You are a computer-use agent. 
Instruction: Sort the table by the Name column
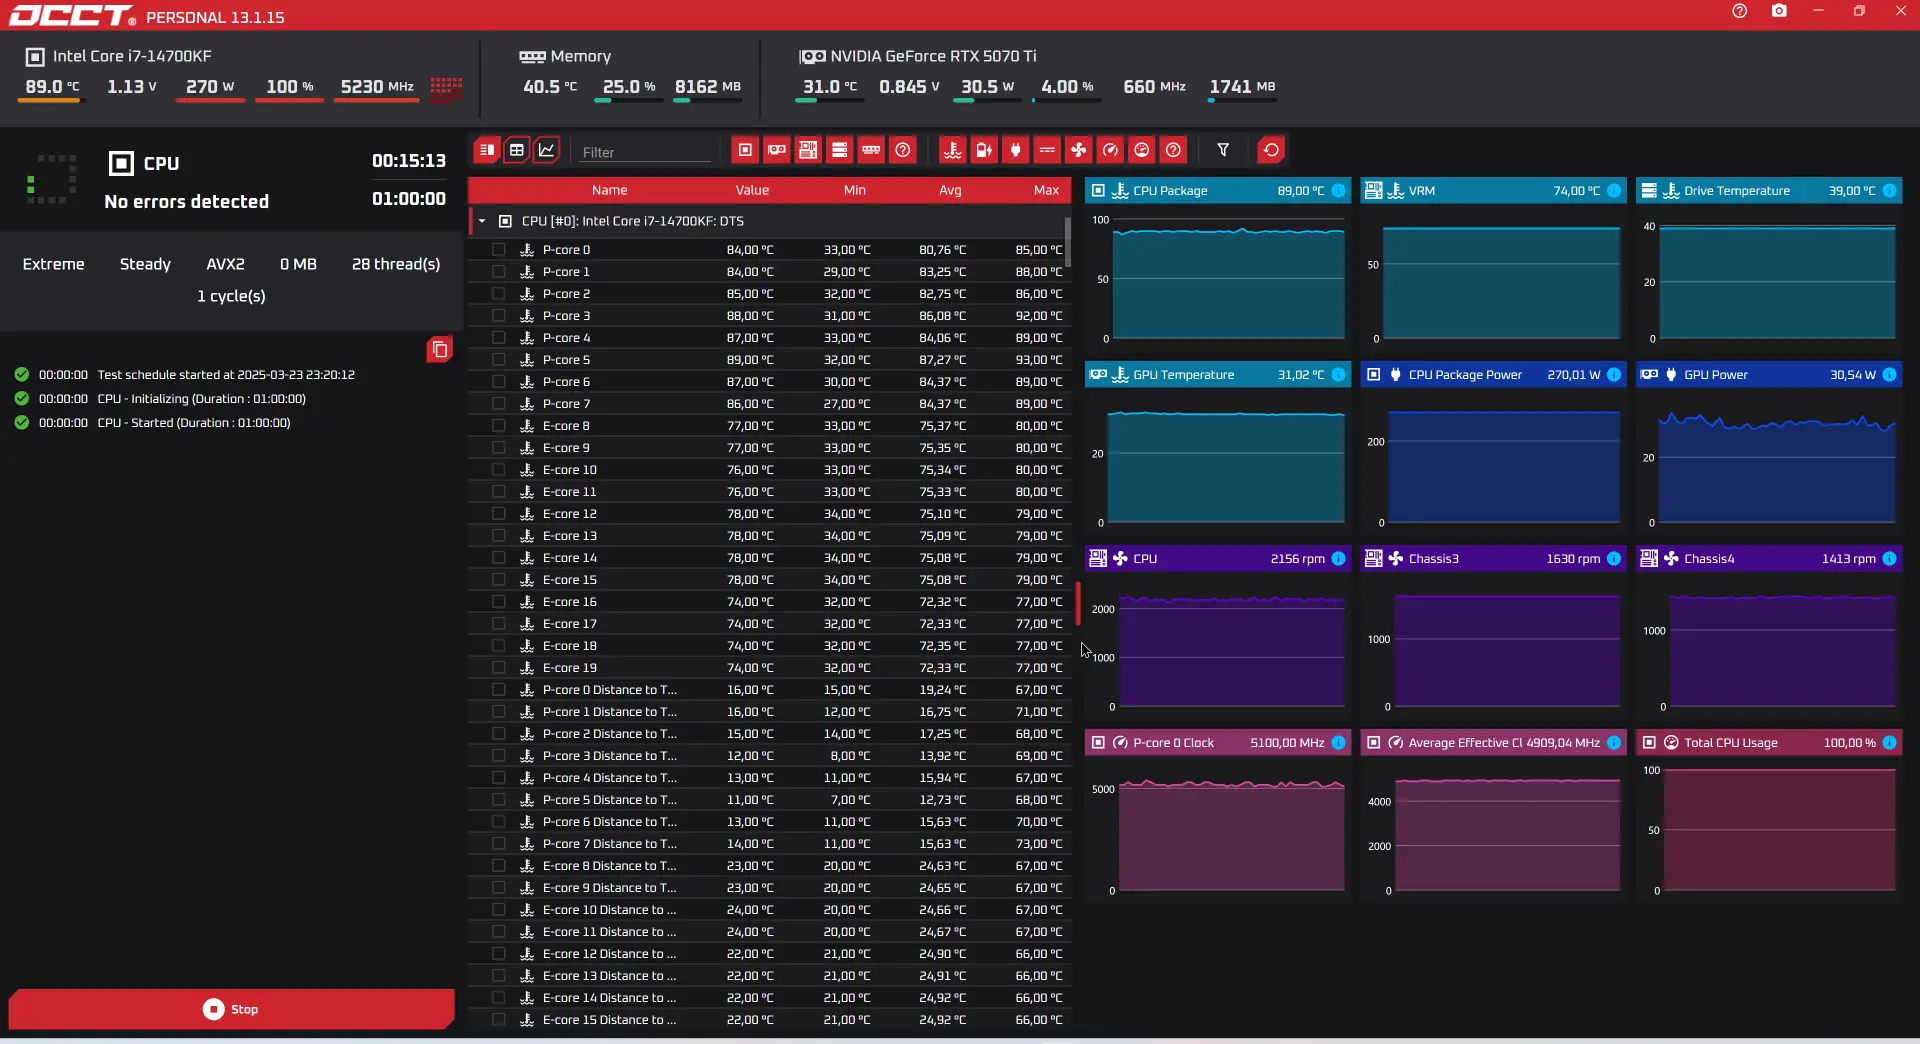(609, 190)
